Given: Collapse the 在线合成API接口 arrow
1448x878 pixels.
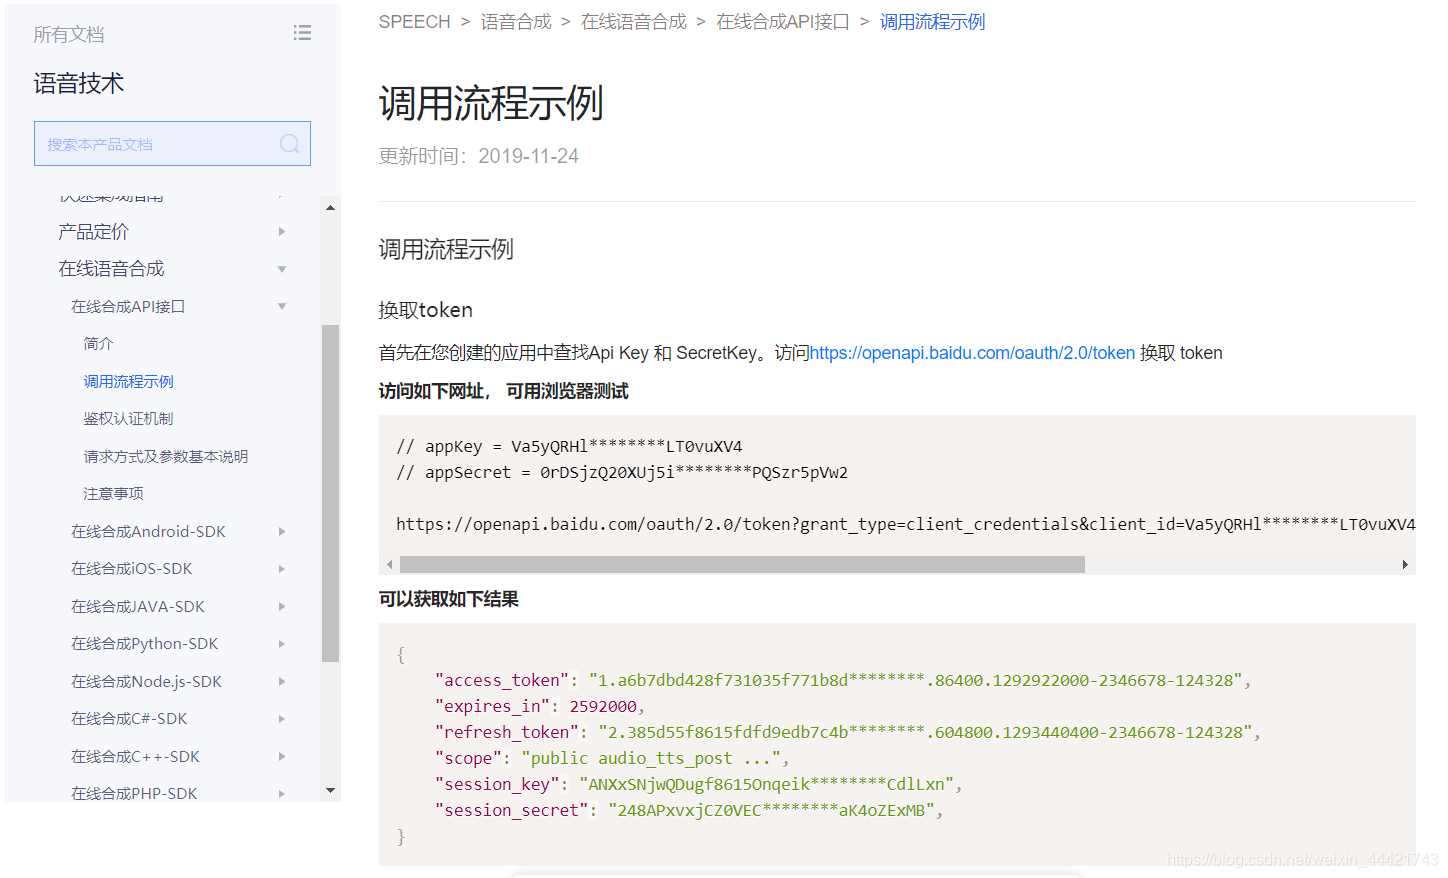Looking at the screenshot, I should tap(282, 307).
